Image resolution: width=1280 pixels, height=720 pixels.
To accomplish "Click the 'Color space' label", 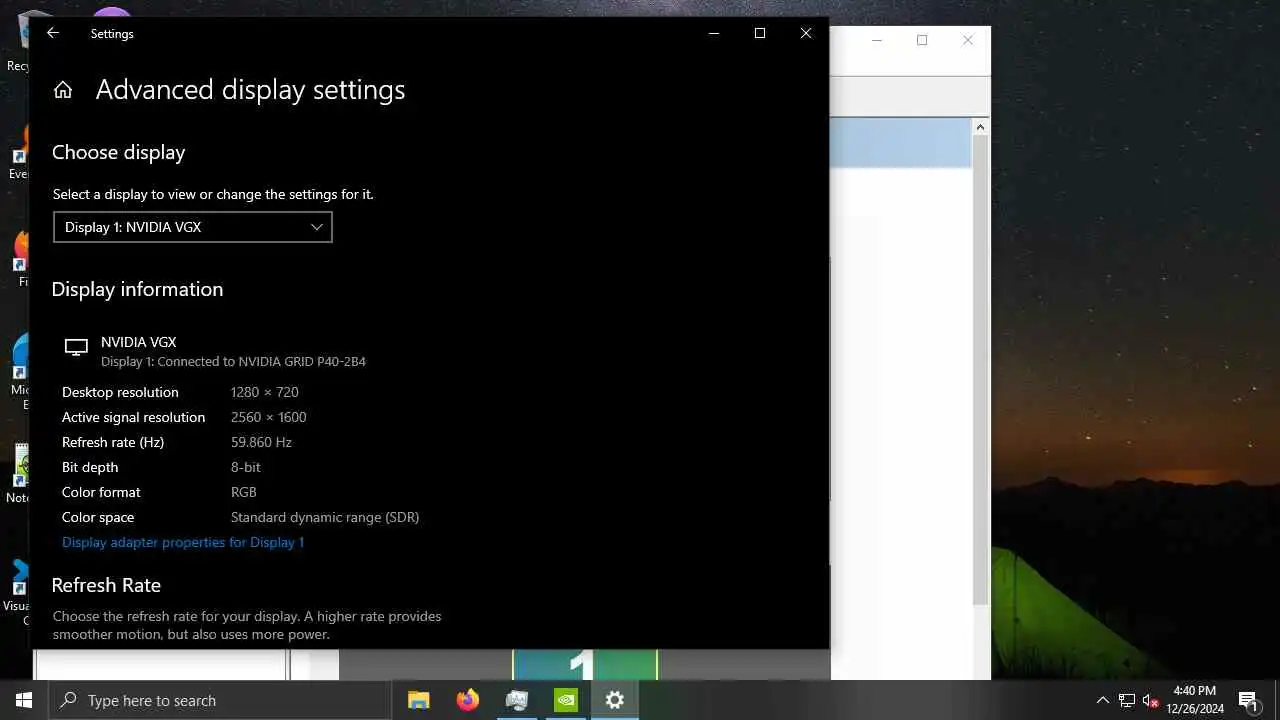I will click(98, 517).
